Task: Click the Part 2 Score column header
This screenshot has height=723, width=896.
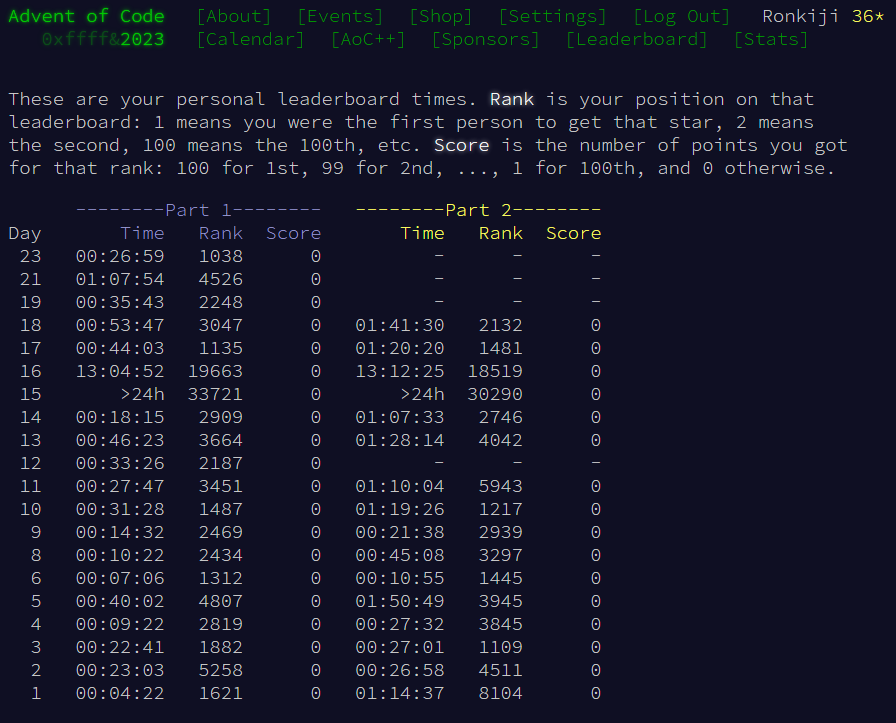Action: click(573, 233)
